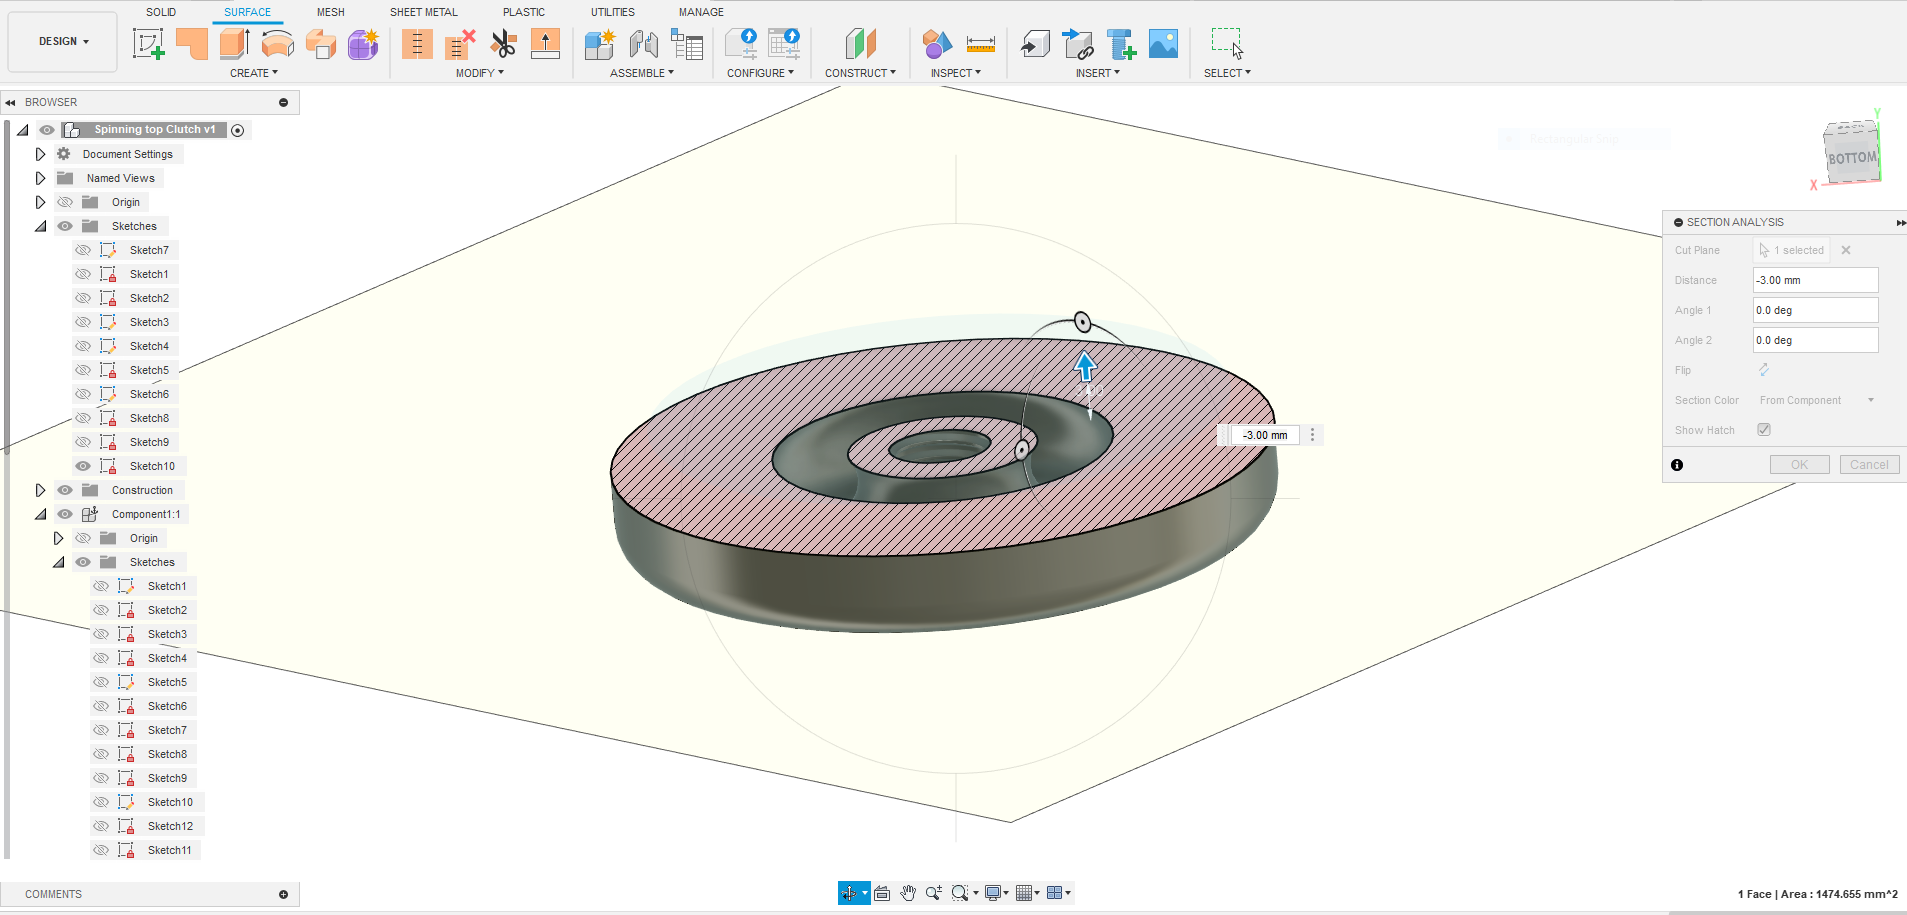Click the New Component icon in Assemble
1907x915 pixels.
click(599, 44)
